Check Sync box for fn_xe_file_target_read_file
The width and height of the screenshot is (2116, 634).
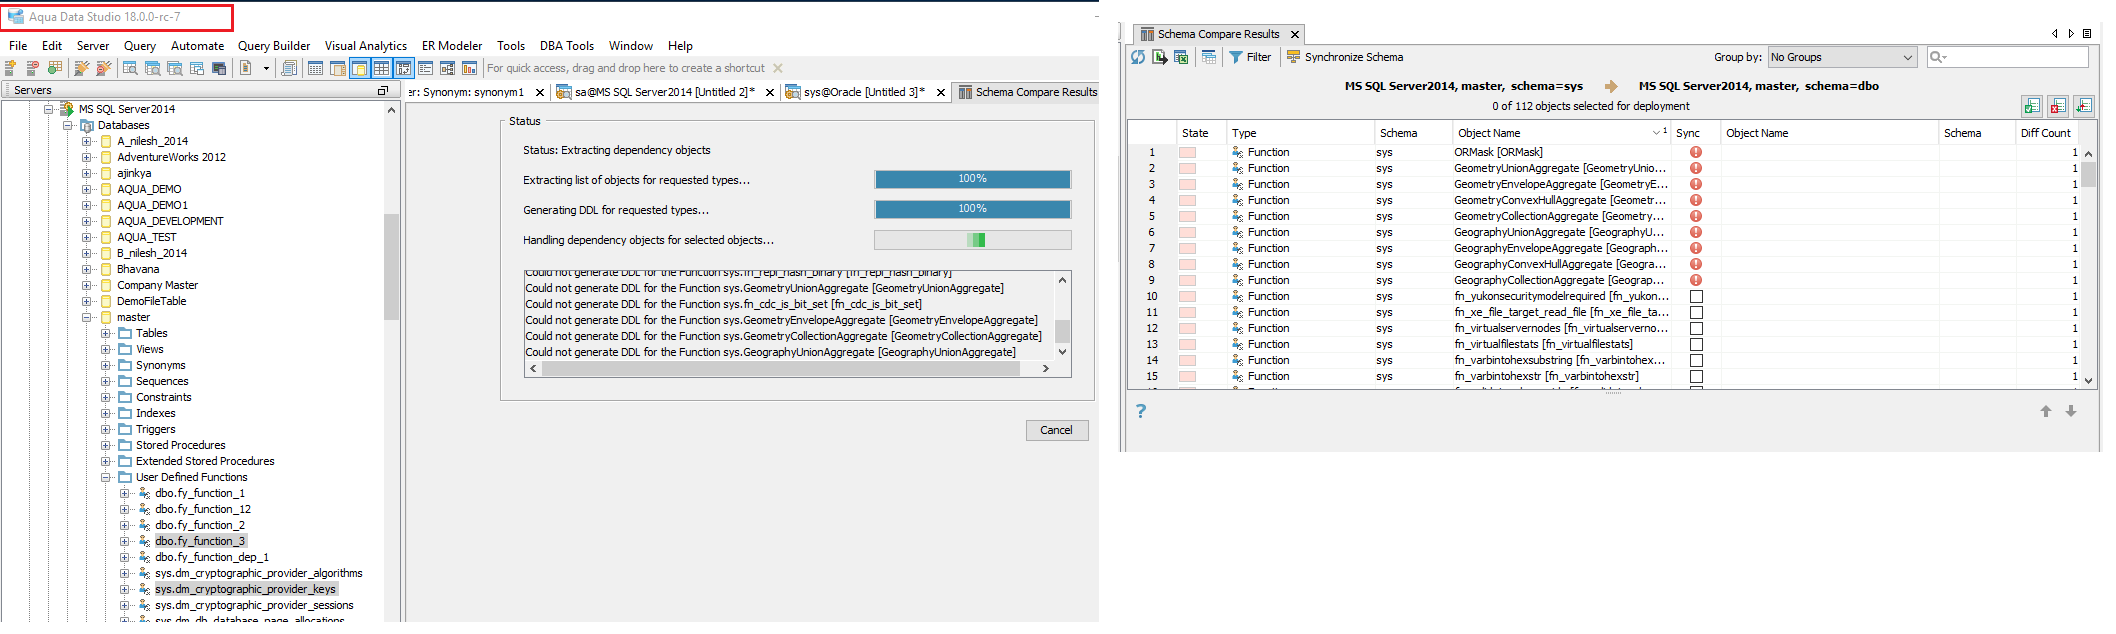1696,312
